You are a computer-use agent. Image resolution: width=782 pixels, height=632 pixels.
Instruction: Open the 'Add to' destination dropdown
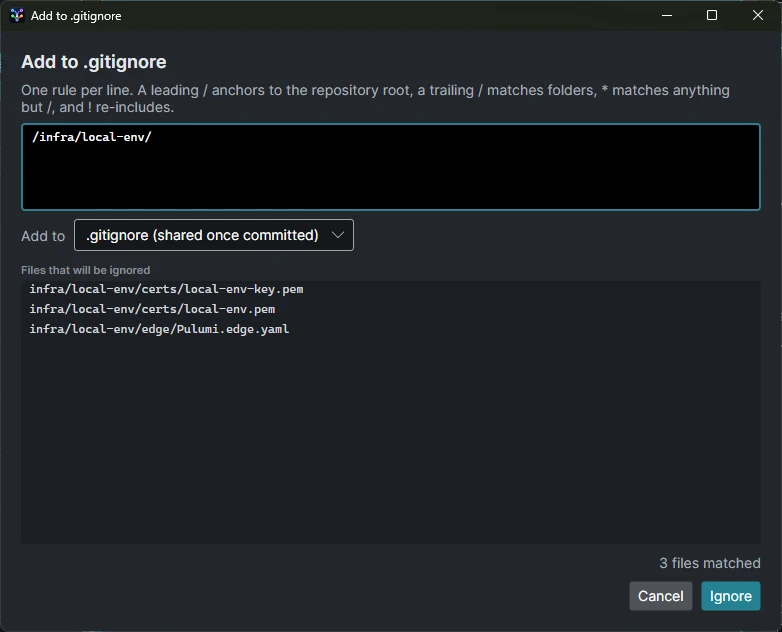coord(213,235)
